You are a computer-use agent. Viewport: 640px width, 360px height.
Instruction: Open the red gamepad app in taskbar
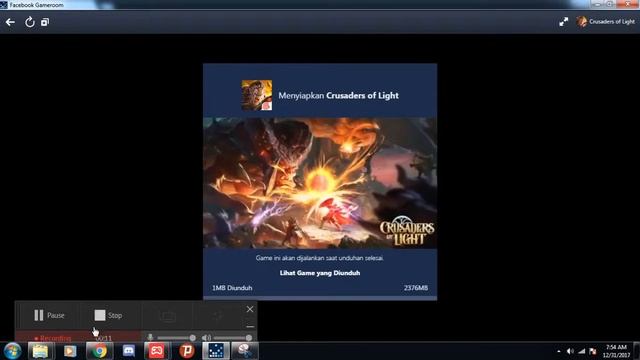[x=156, y=351]
